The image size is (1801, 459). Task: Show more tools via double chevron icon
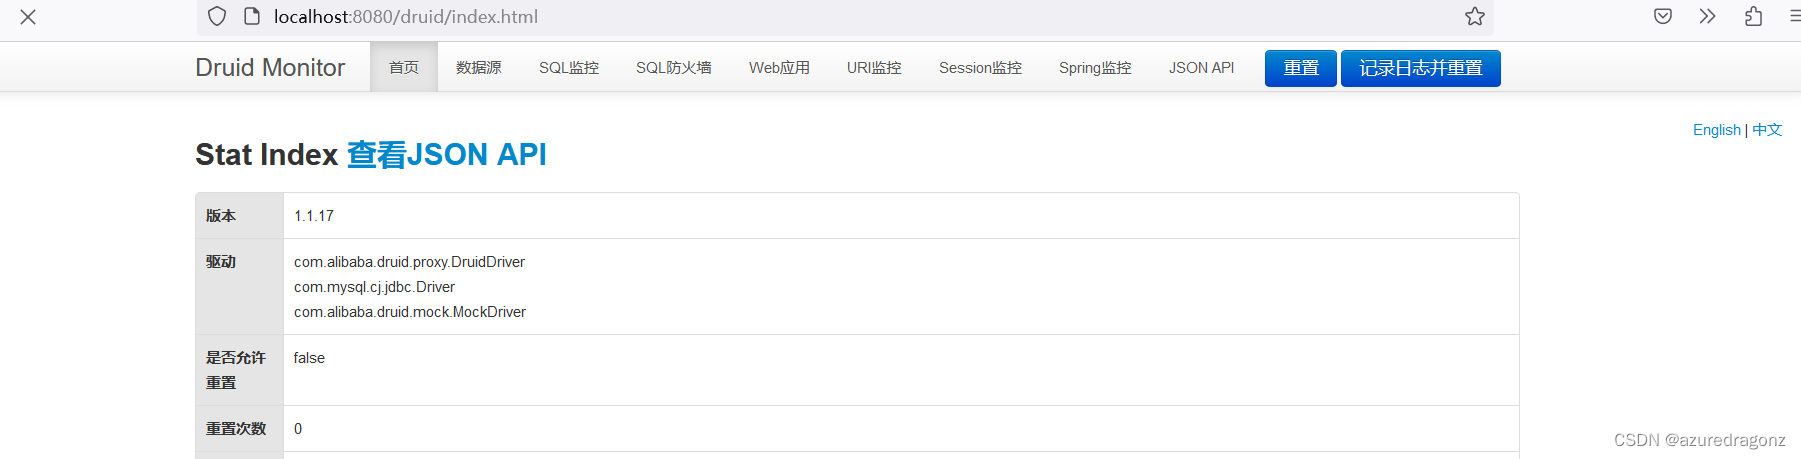point(1707,16)
